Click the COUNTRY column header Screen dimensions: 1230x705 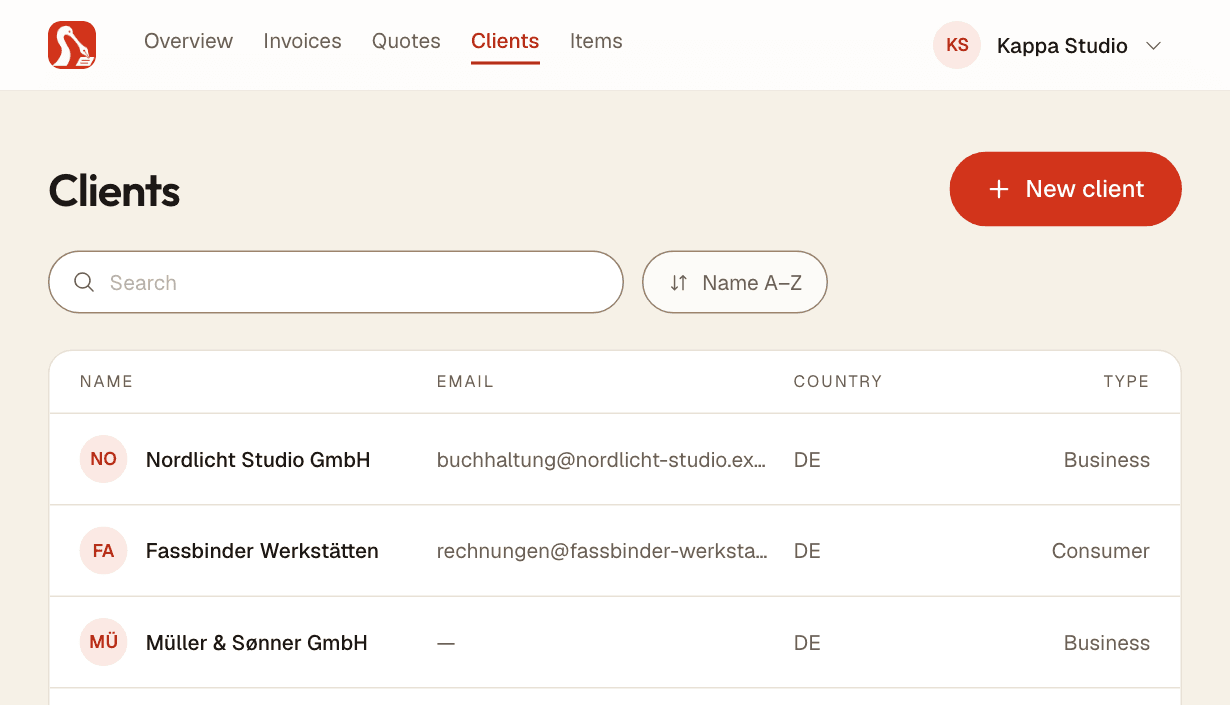tap(838, 381)
